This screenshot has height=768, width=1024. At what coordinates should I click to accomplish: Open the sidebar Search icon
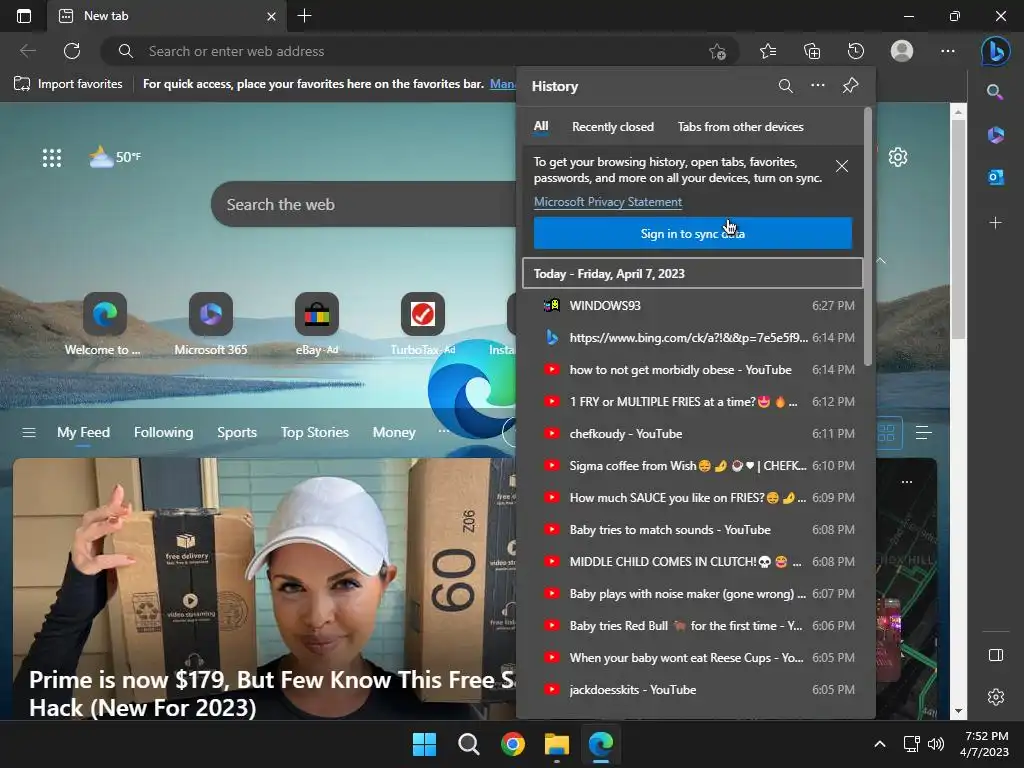(x=995, y=92)
